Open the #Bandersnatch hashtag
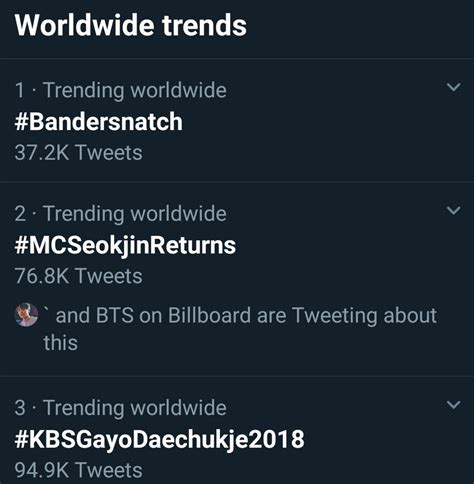The width and height of the screenshot is (474, 484). click(x=98, y=121)
